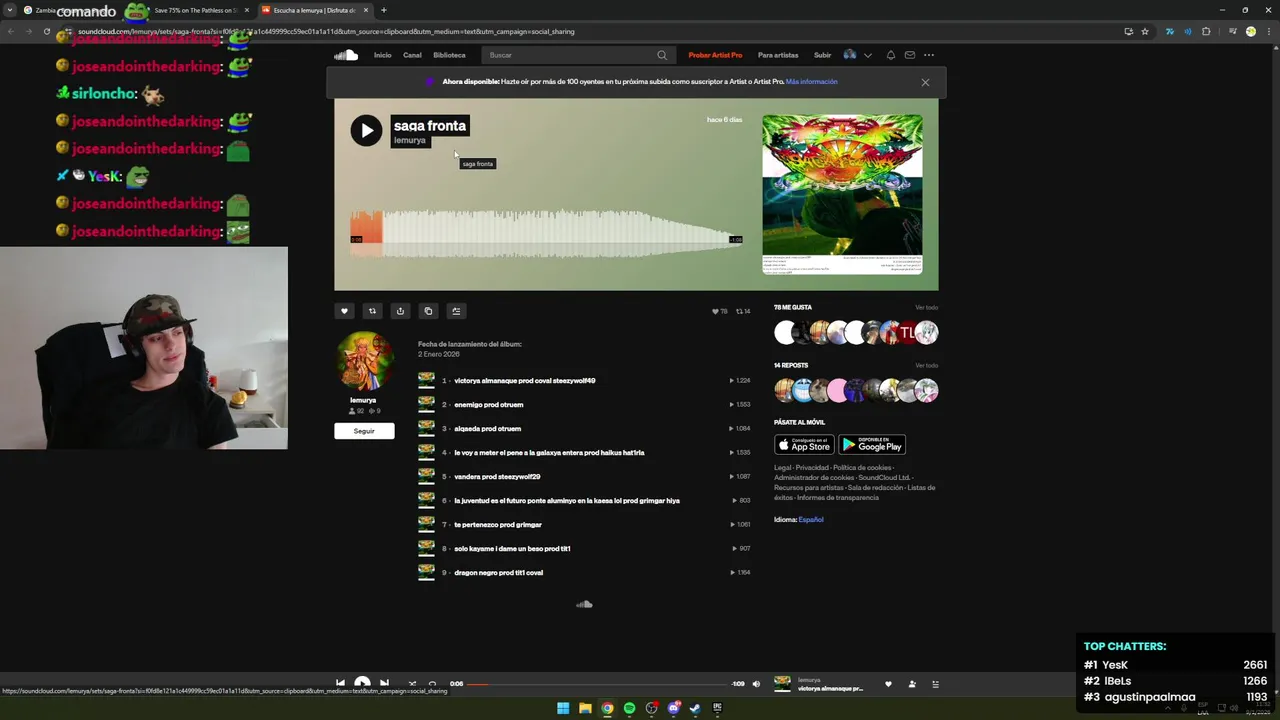Reload the page in Chrome
The height and width of the screenshot is (720, 1280).
(x=46, y=31)
